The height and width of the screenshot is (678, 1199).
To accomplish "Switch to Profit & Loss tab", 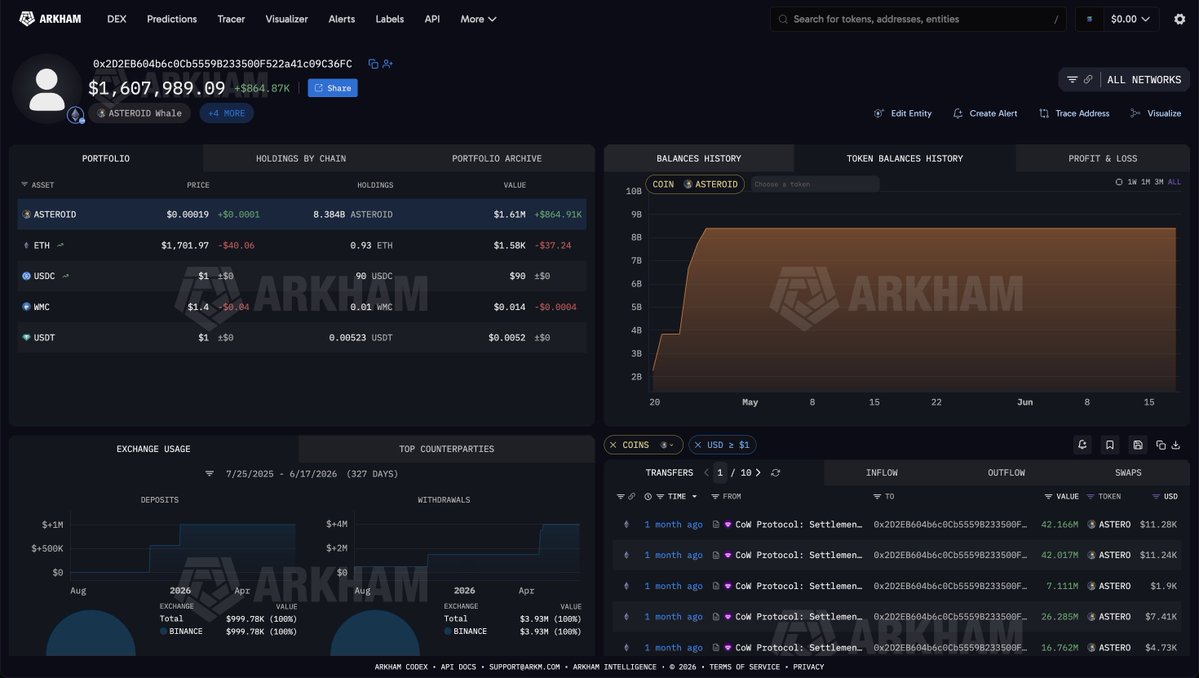I will tap(1103, 158).
